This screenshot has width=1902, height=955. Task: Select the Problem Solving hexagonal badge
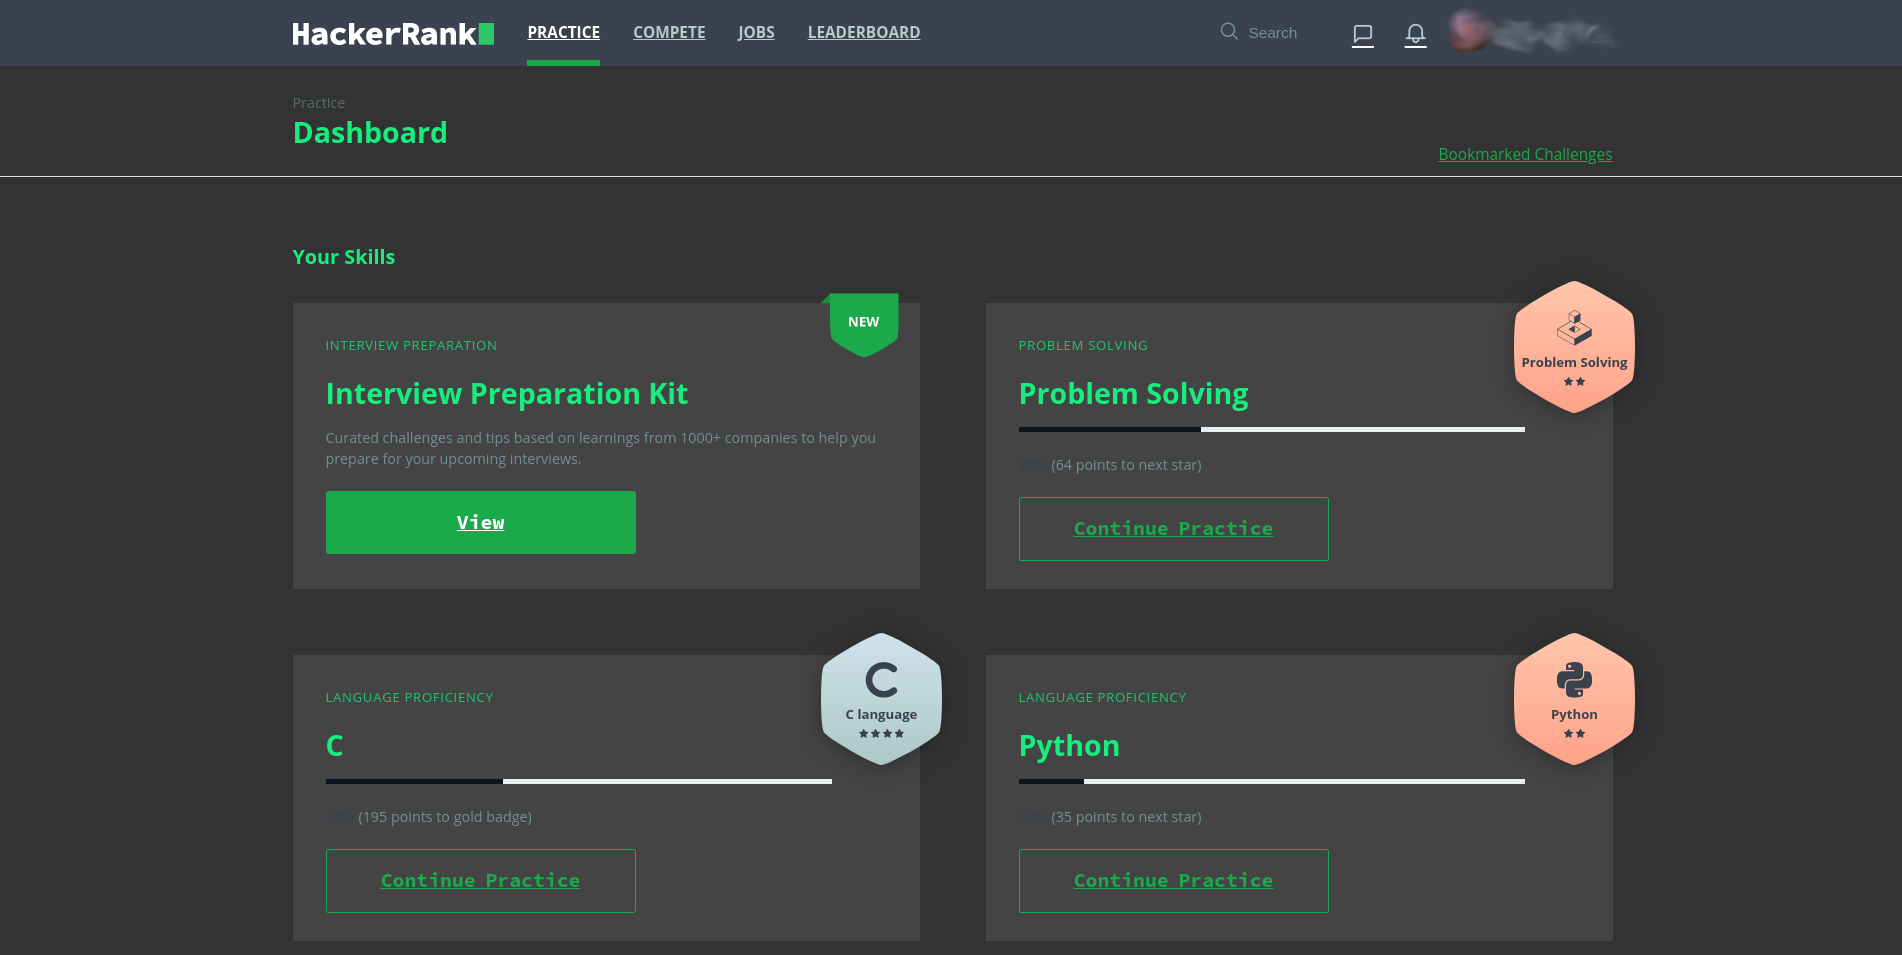1573,347
